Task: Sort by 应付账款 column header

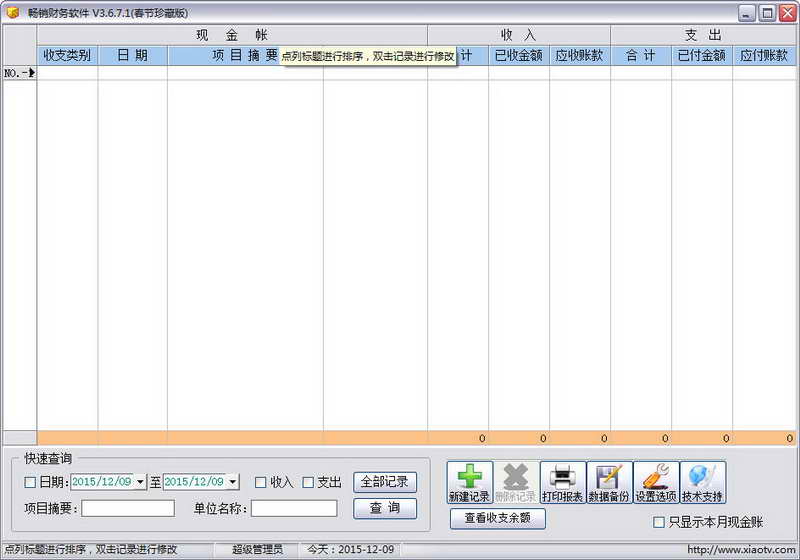Action: click(764, 55)
